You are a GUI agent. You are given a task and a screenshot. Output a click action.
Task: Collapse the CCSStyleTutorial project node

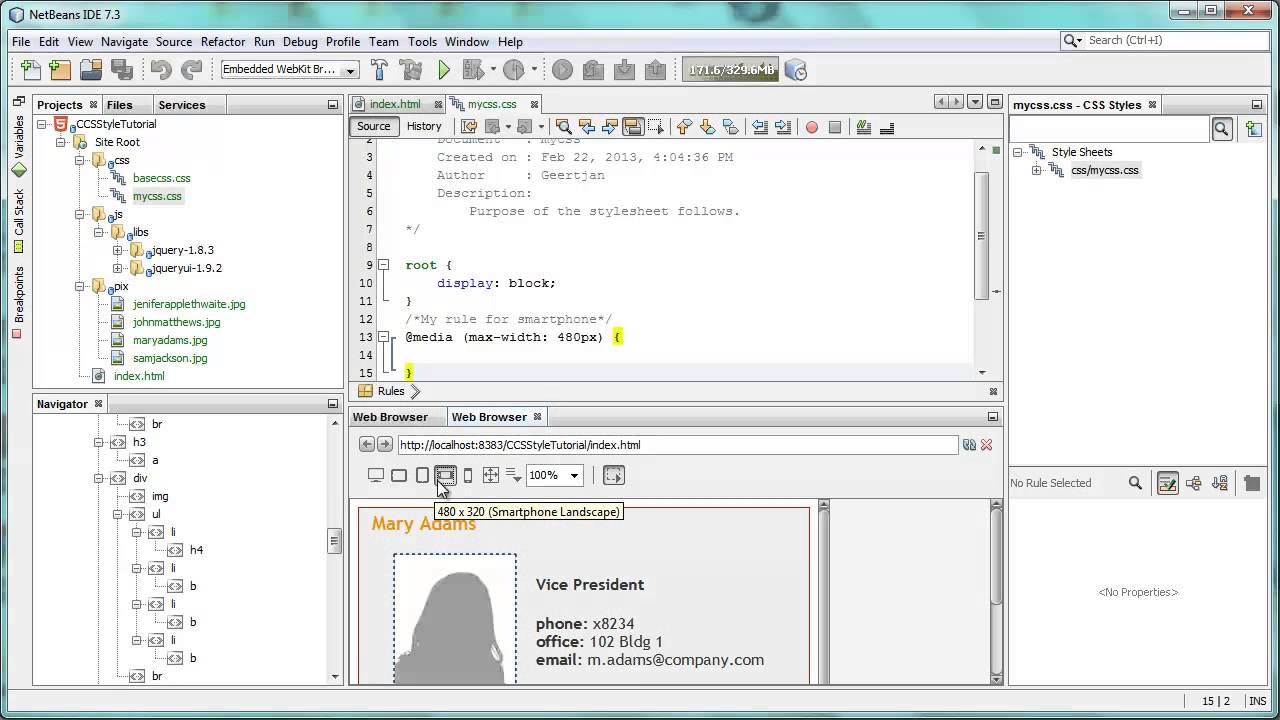pos(43,124)
